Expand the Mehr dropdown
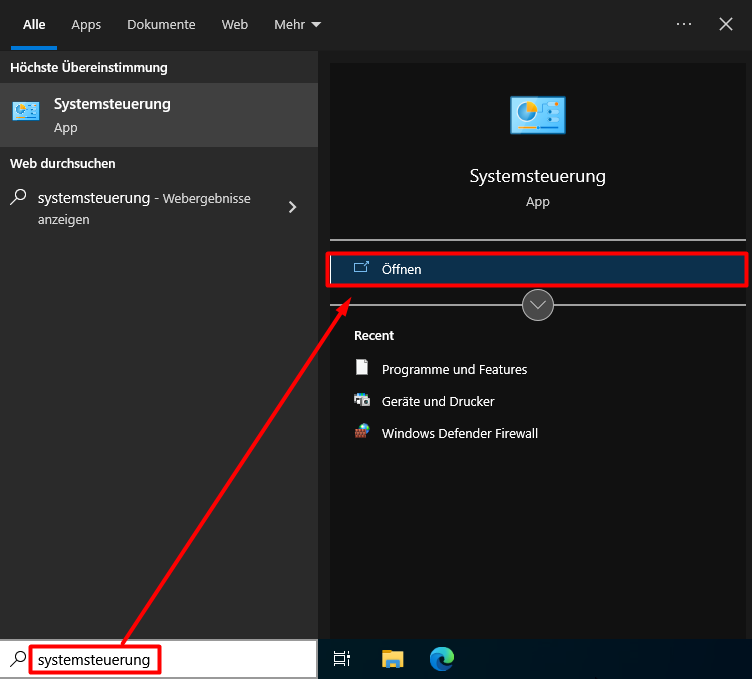The height and width of the screenshot is (679, 752). 298,25
